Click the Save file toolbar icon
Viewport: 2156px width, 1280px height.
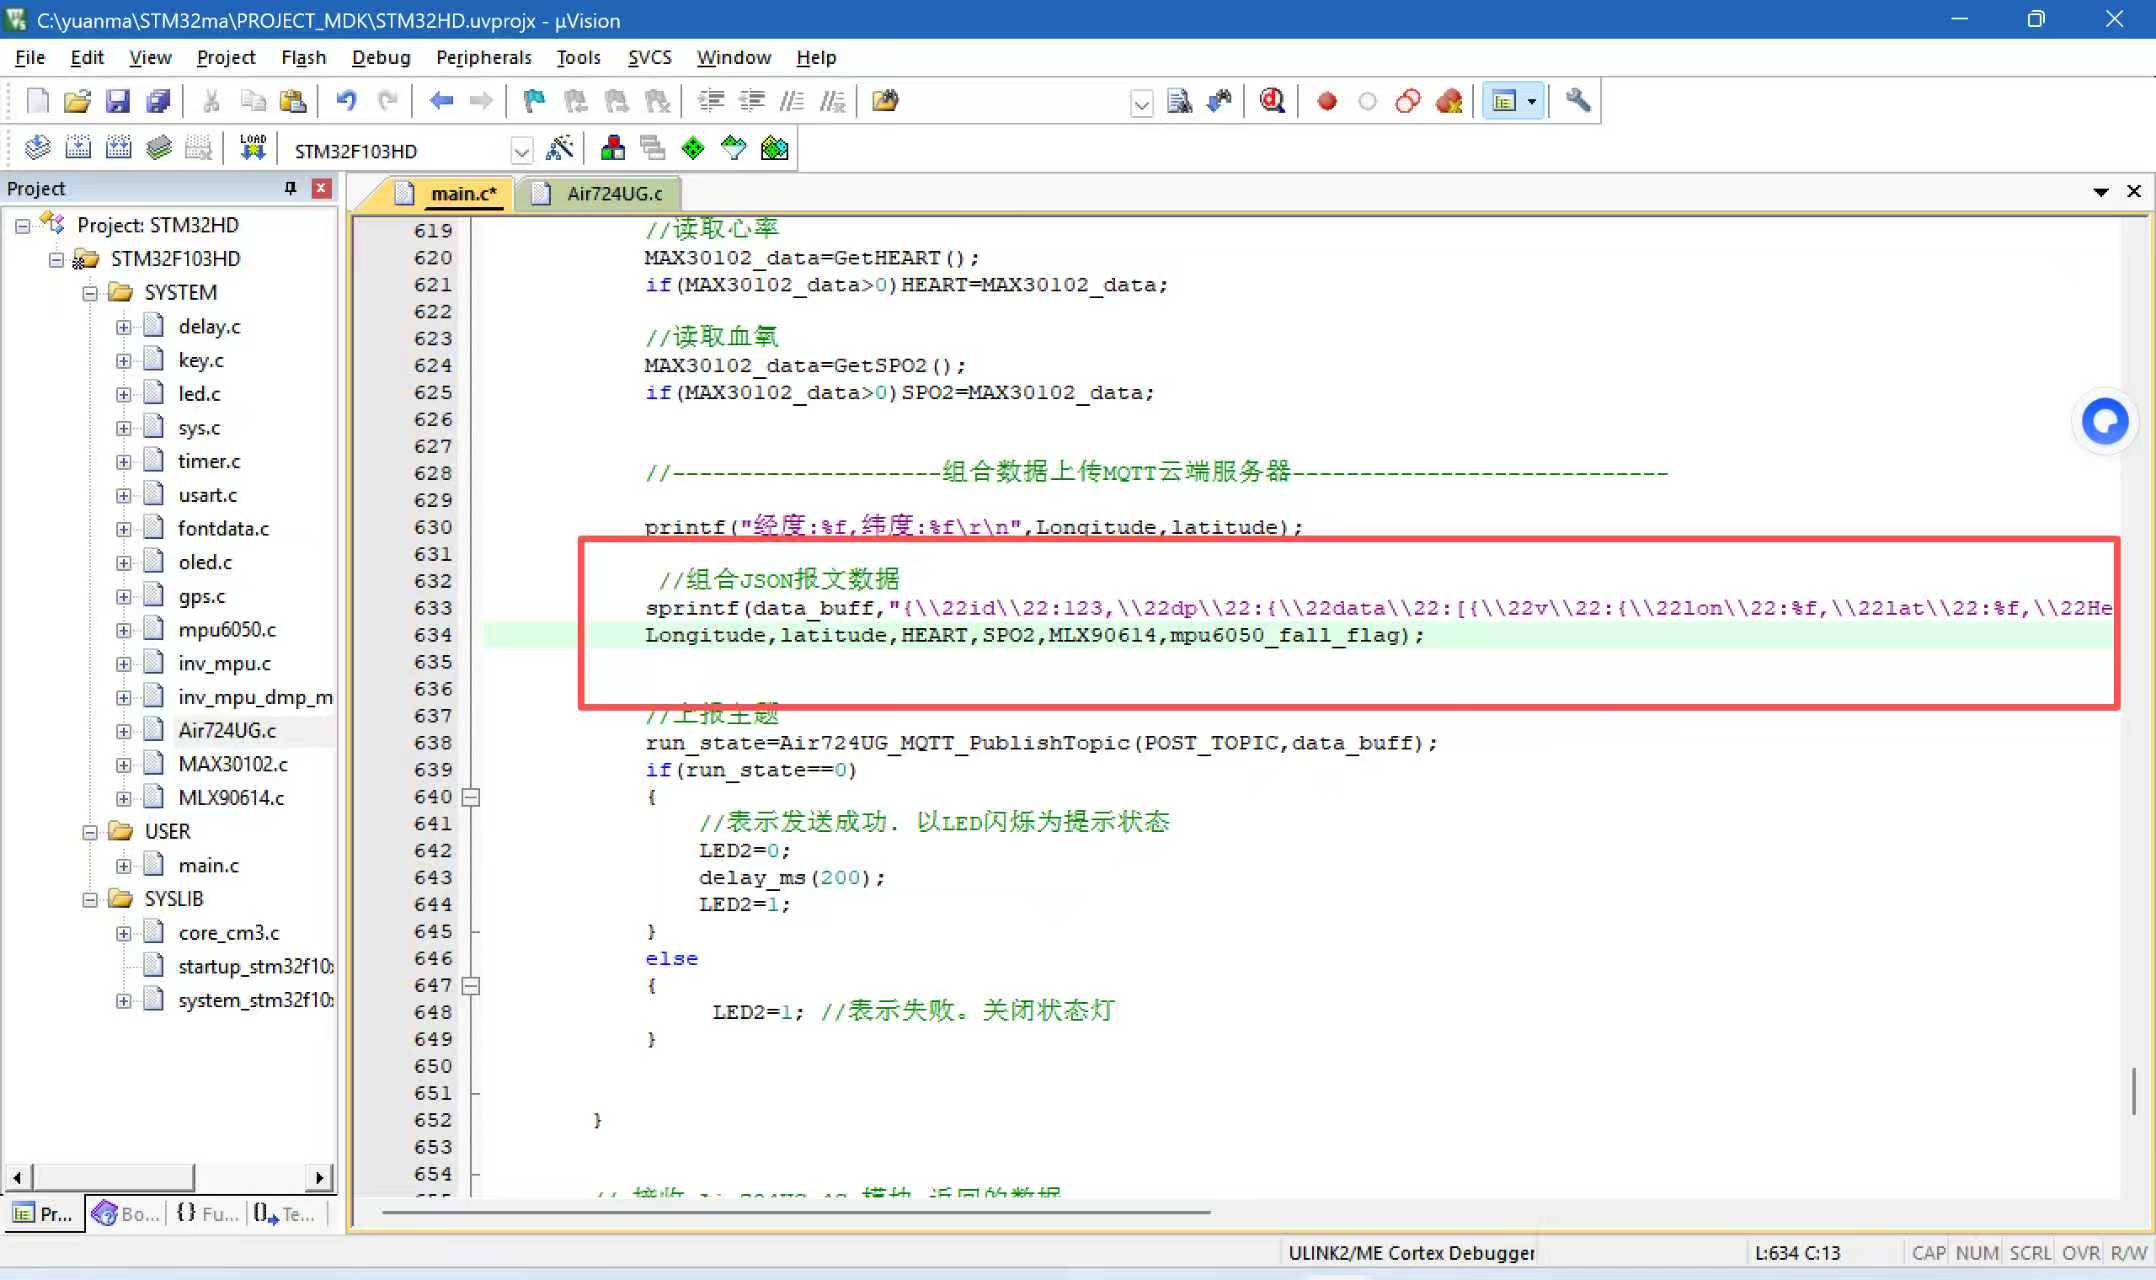(118, 101)
